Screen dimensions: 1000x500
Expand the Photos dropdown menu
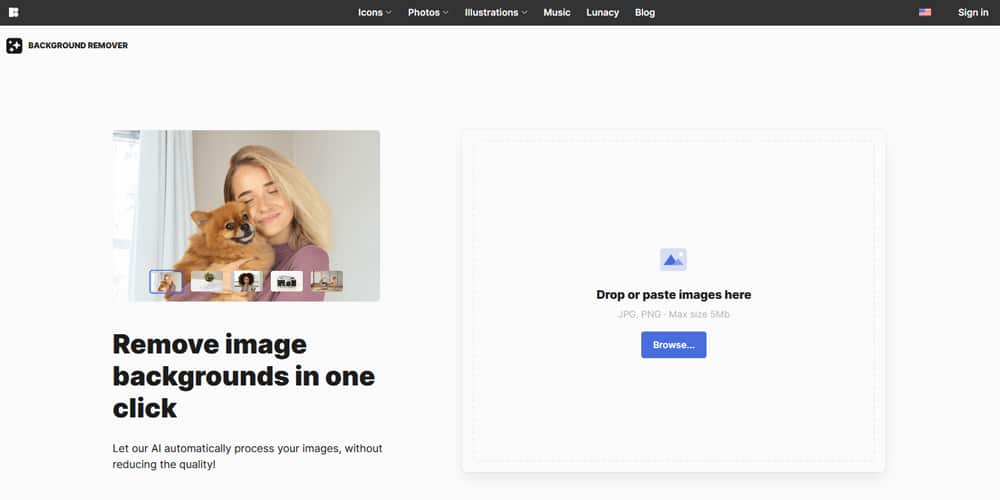click(428, 12)
